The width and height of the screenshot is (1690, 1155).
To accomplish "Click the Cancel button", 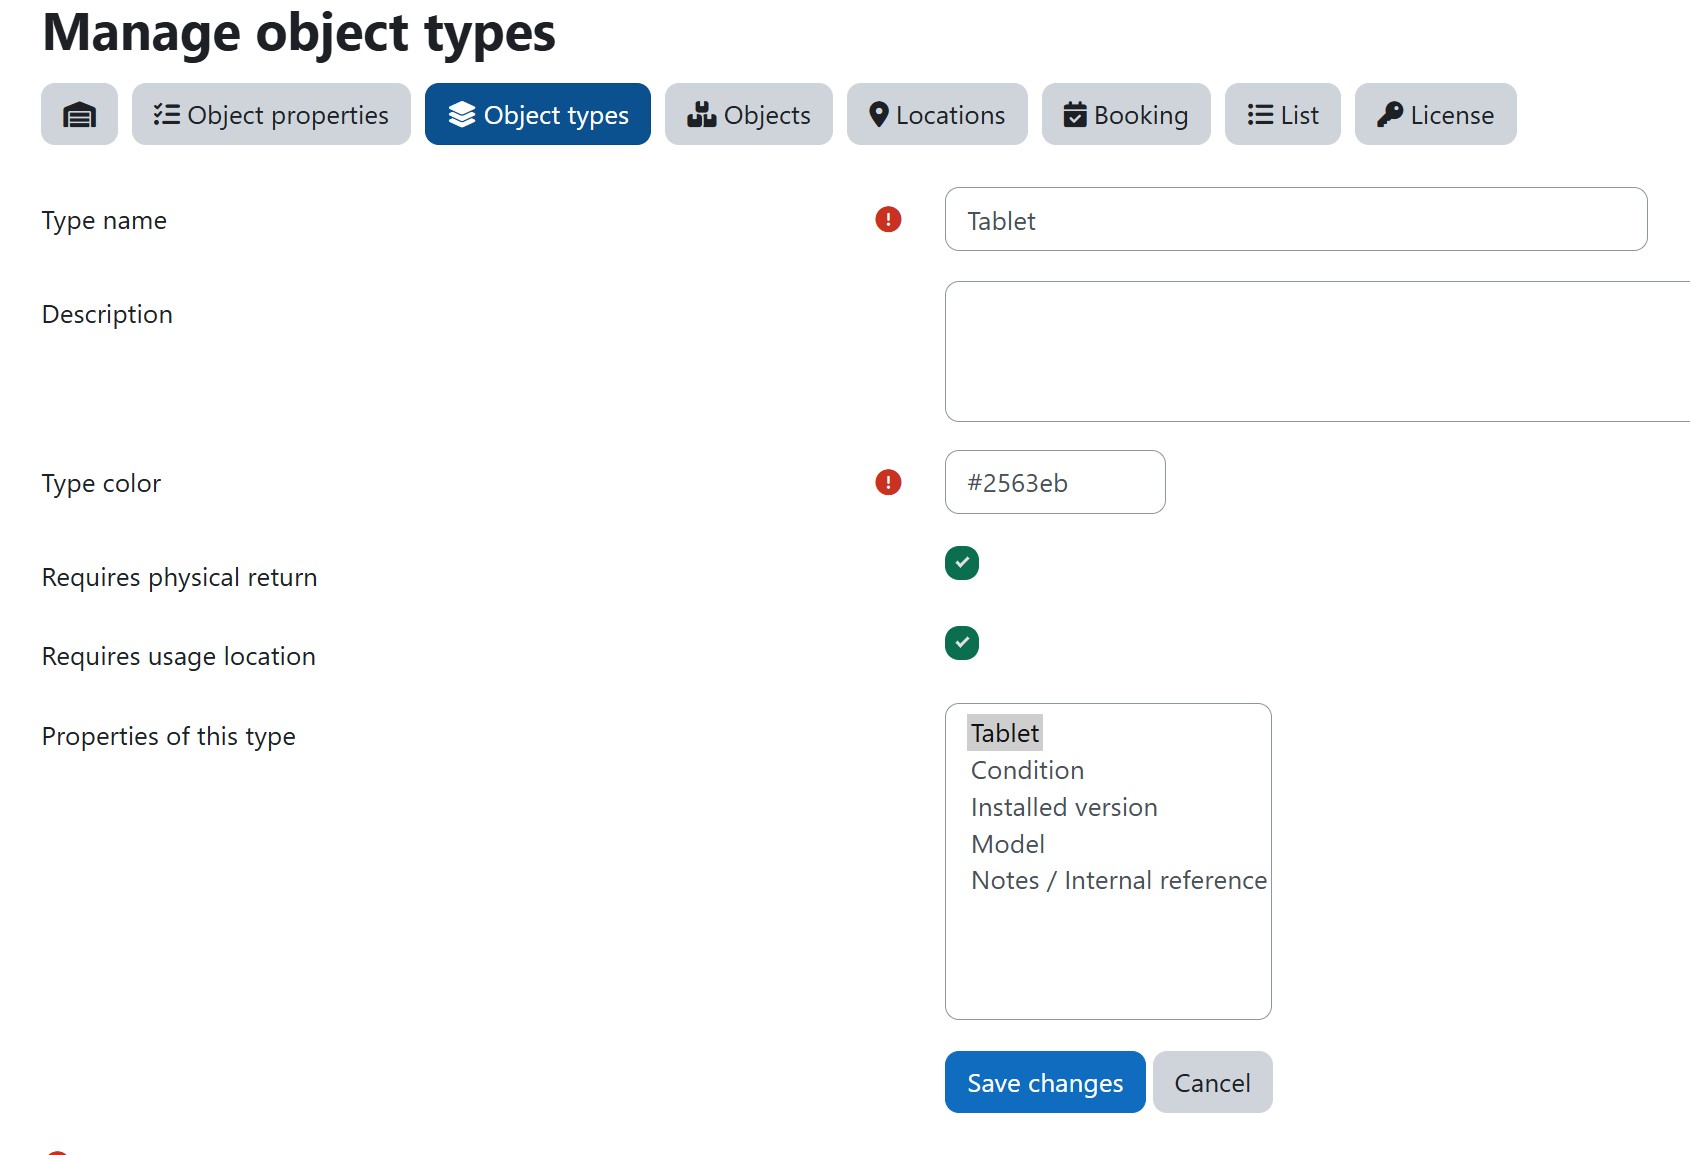I will 1212,1082.
